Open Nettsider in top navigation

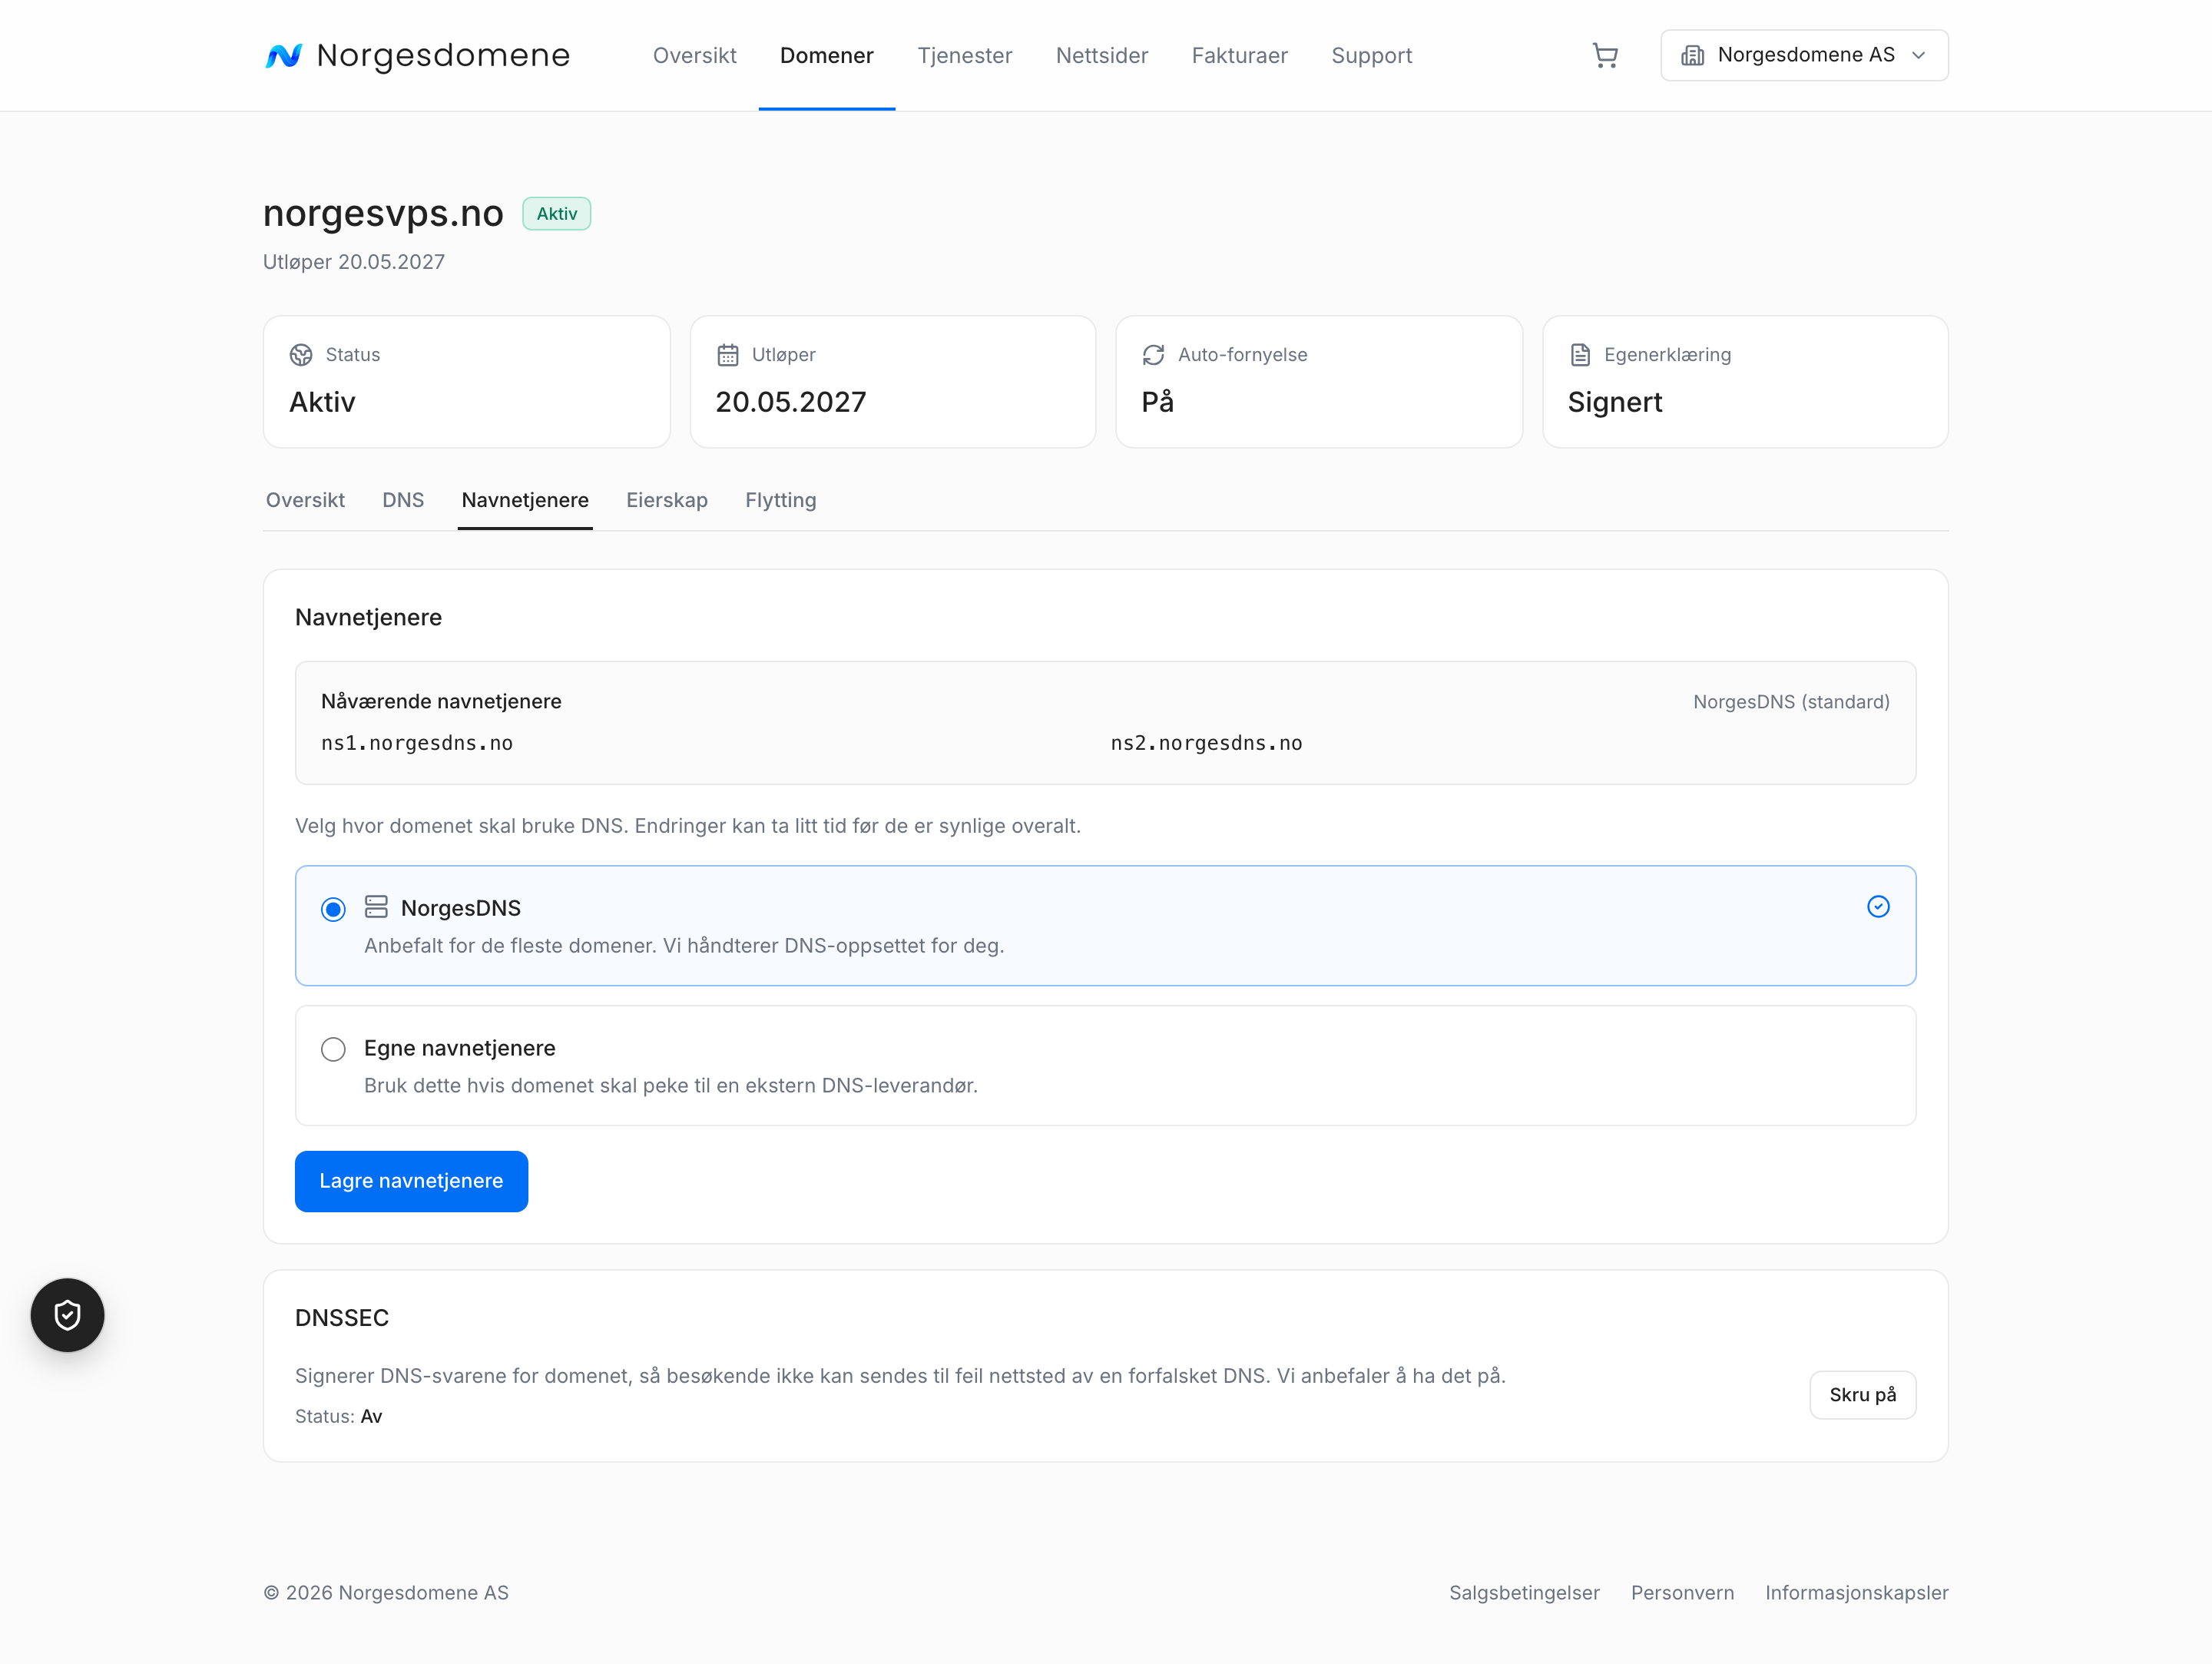point(1101,55)
